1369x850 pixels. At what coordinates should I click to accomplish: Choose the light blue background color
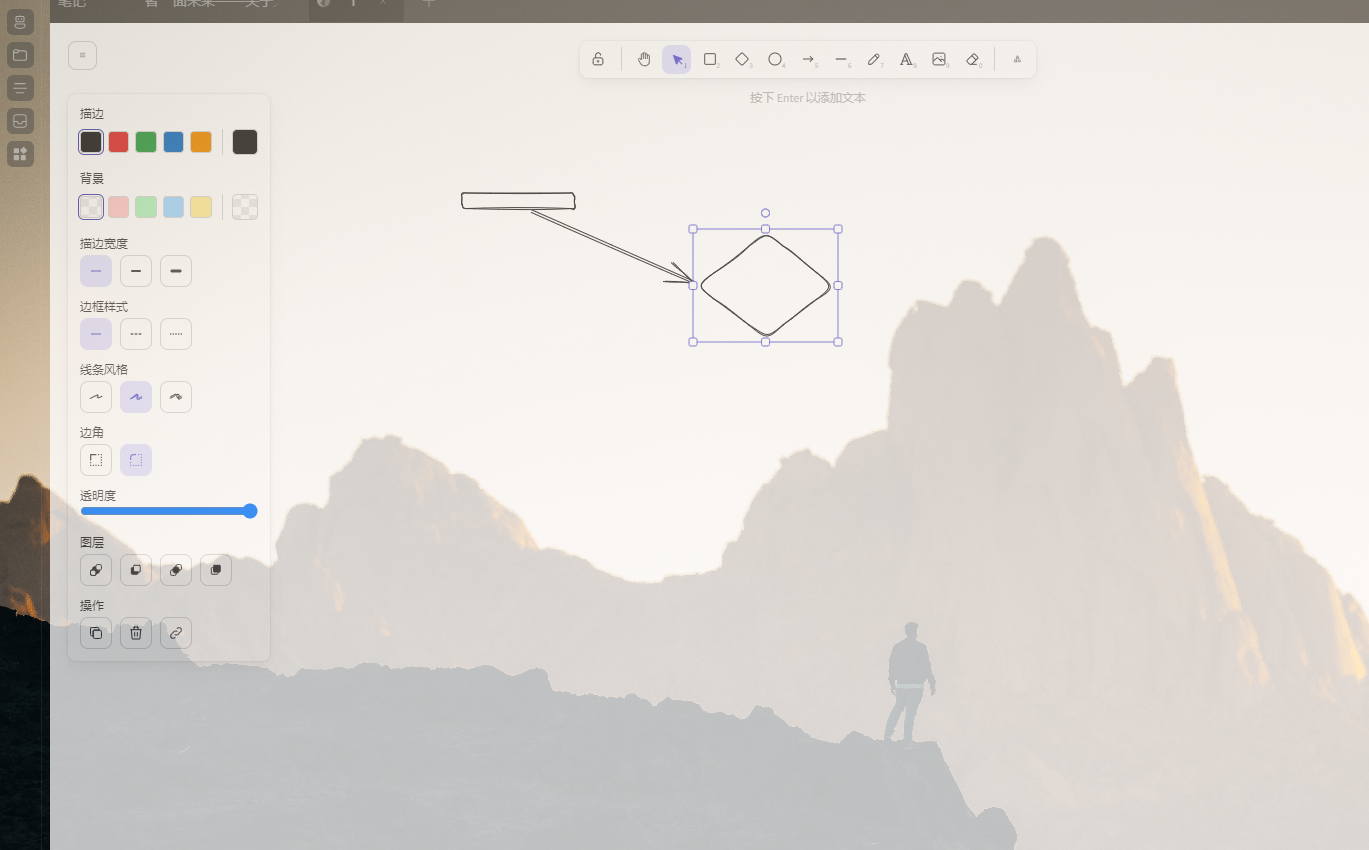point(174,207)
